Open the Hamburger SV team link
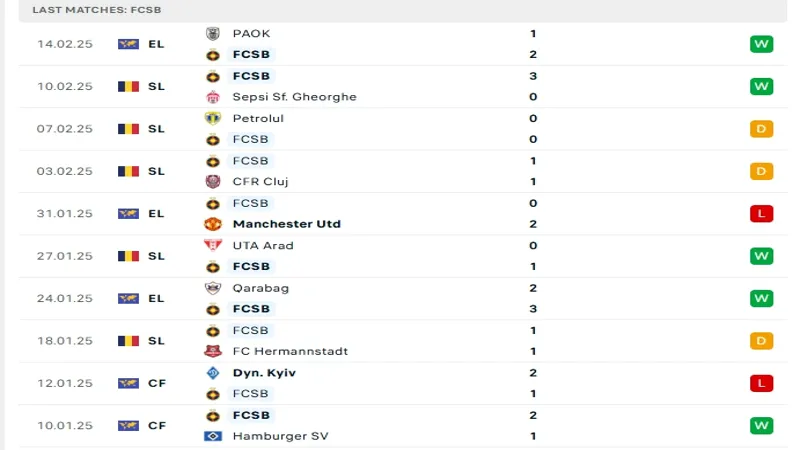Screen dimensions: 800x450 (x=280, y=436)
